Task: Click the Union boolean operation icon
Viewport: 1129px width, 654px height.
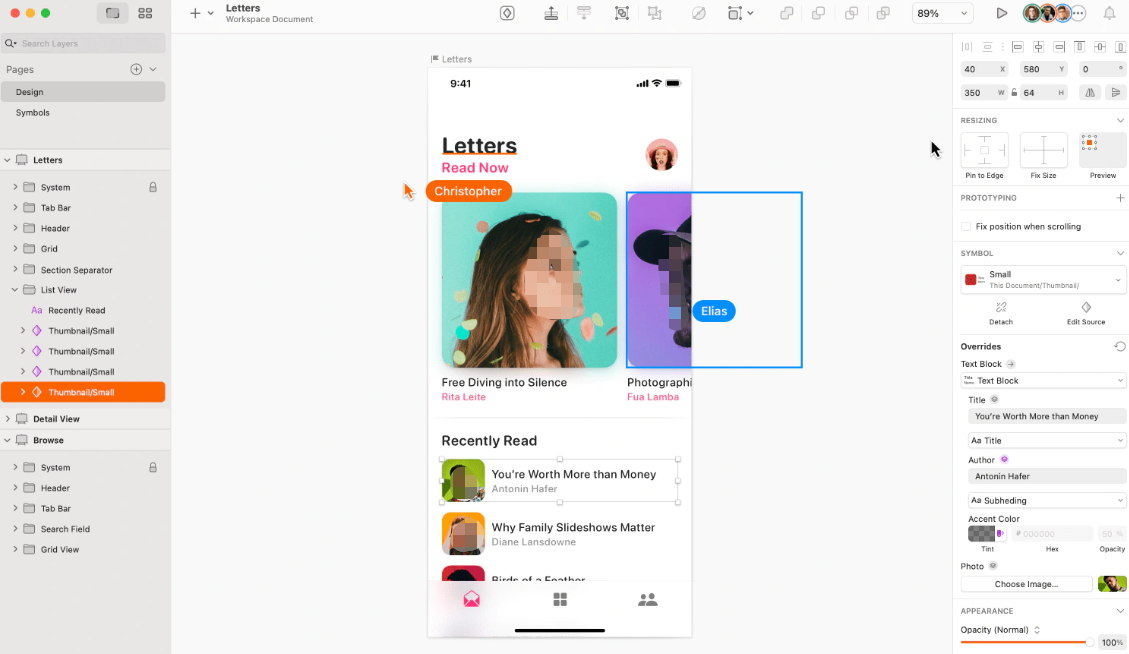Action: click(786, 13)
